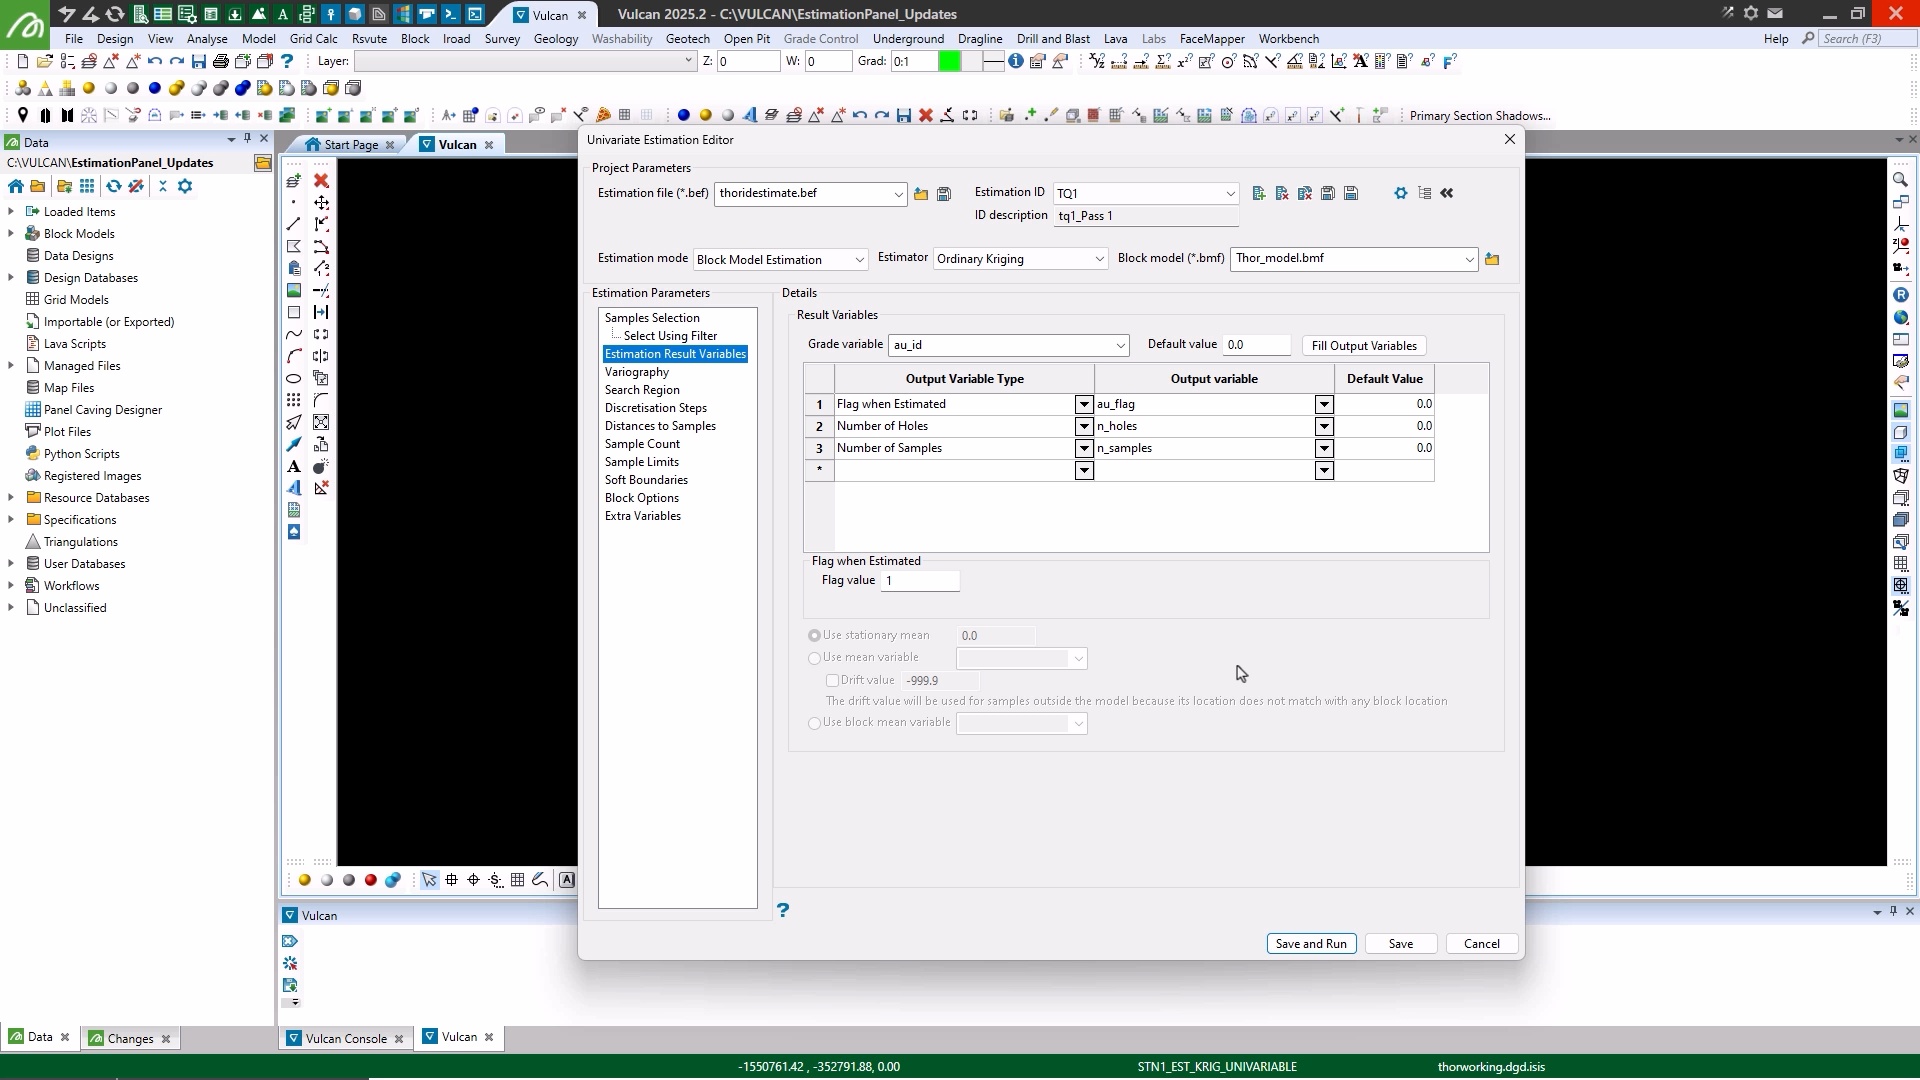
Task: Click the help question mark icon
Action: pyautogui.click(x=783, y=910)
